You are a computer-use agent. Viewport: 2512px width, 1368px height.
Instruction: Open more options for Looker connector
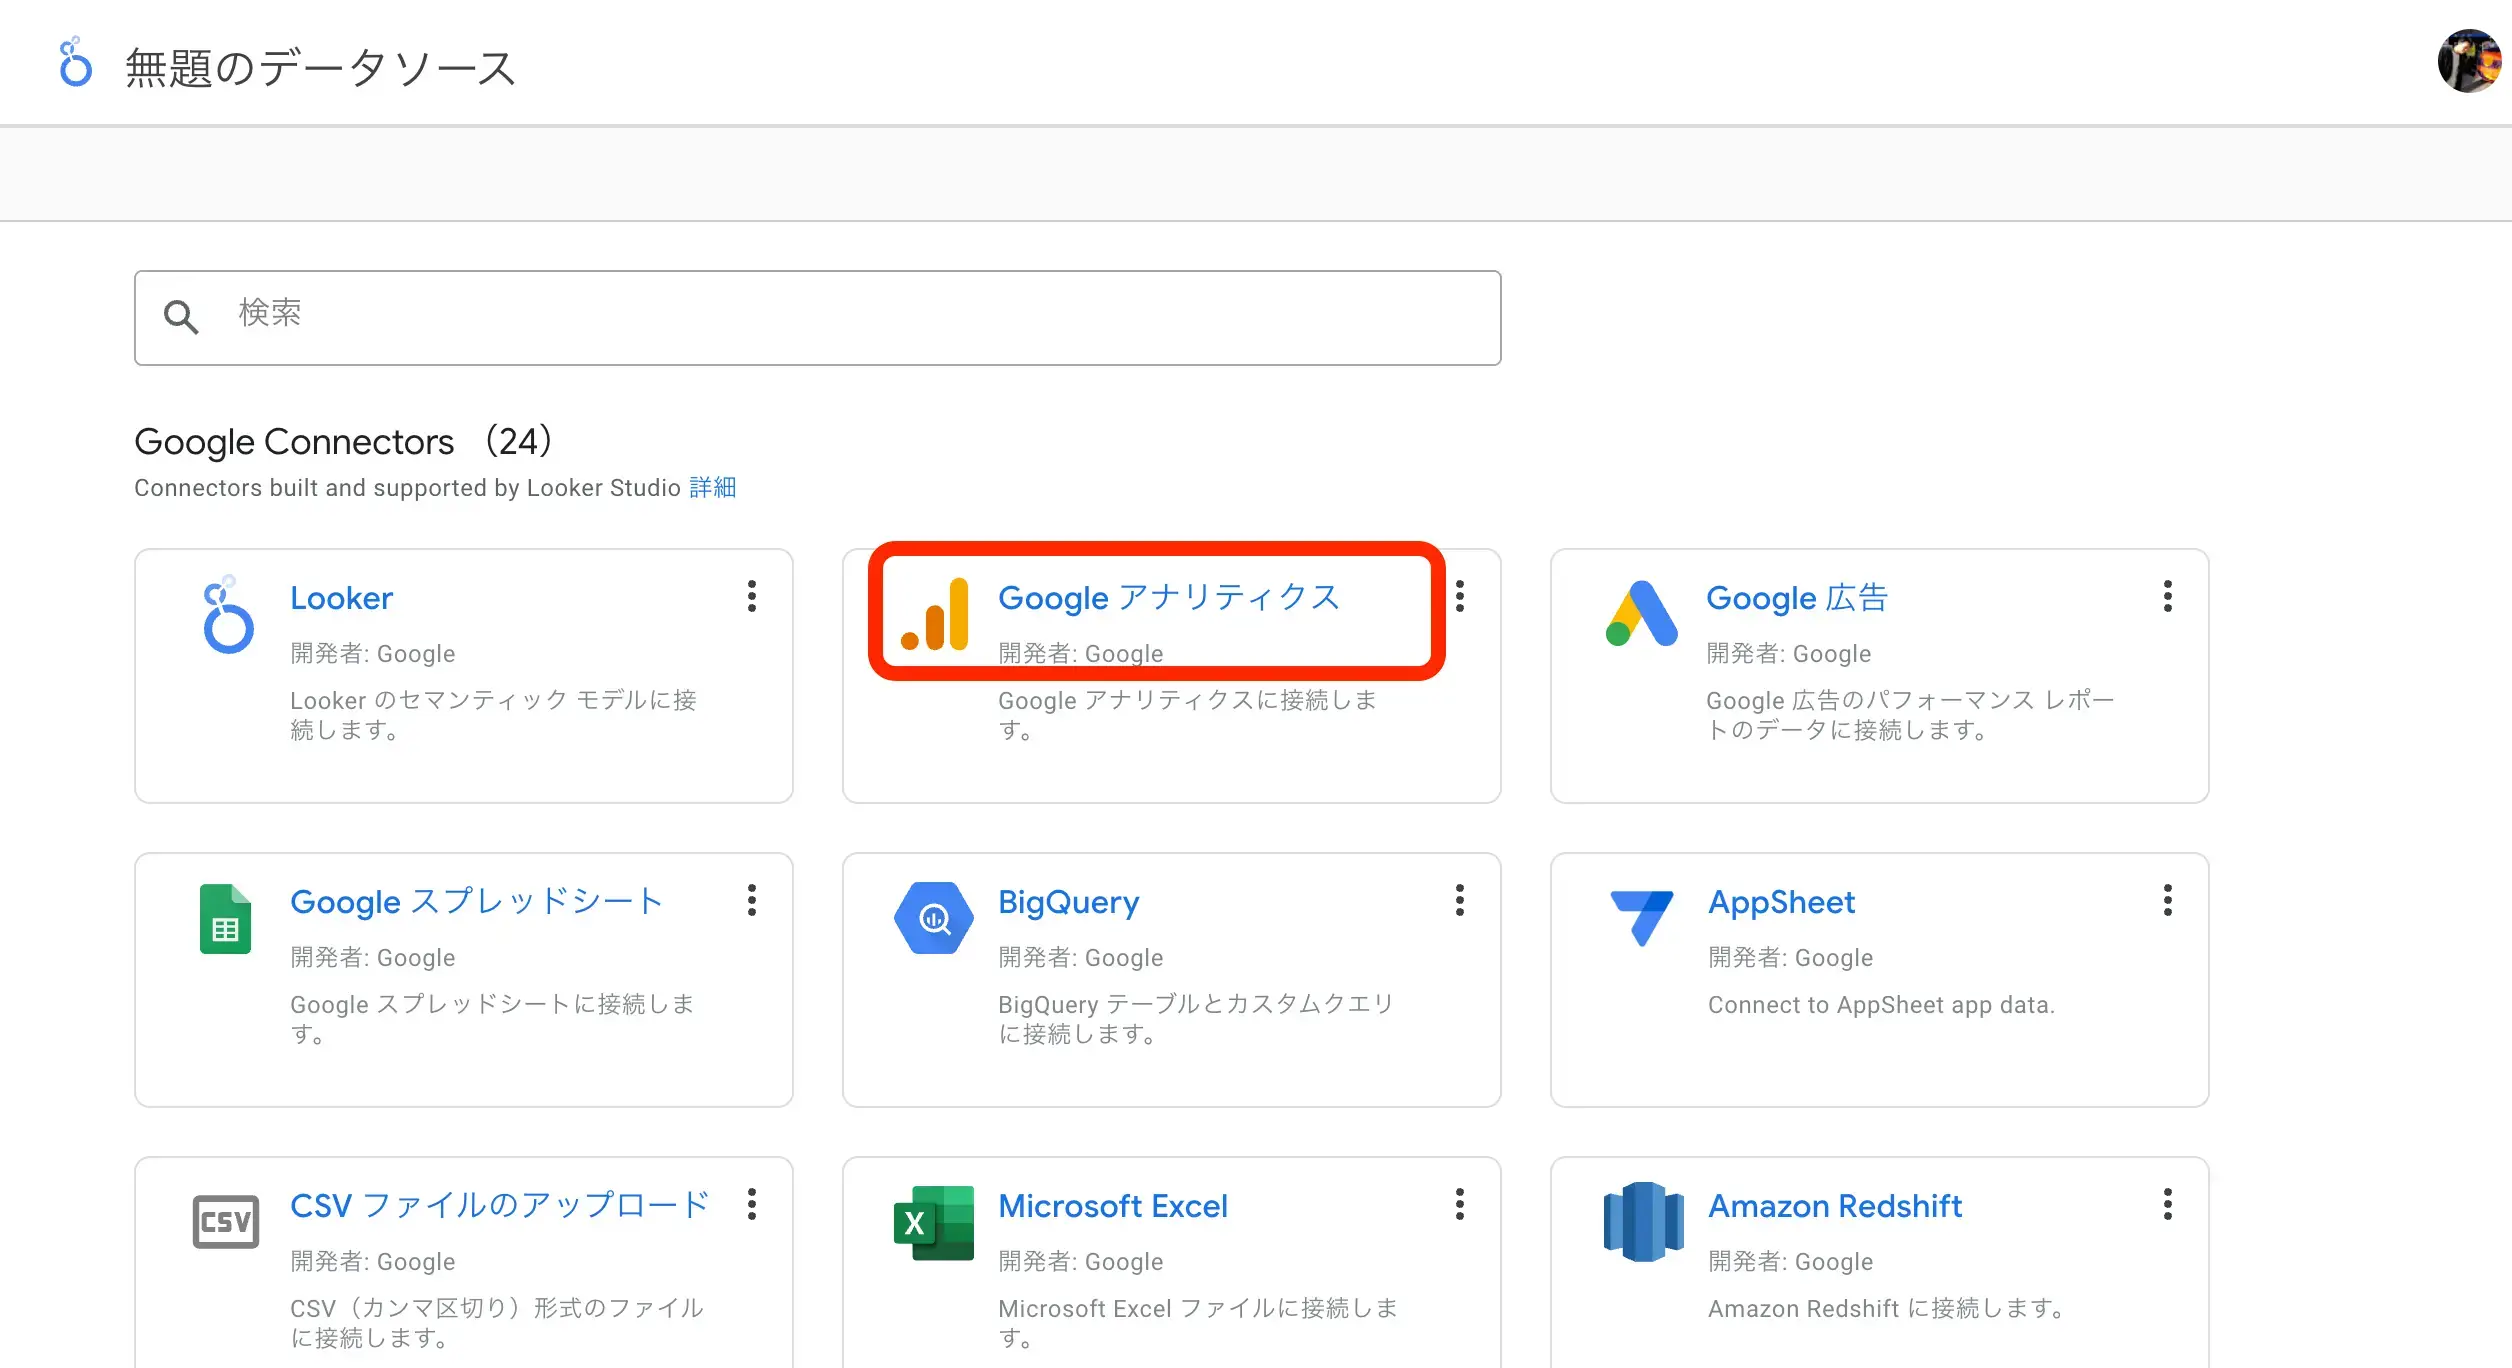pos(752,596)
